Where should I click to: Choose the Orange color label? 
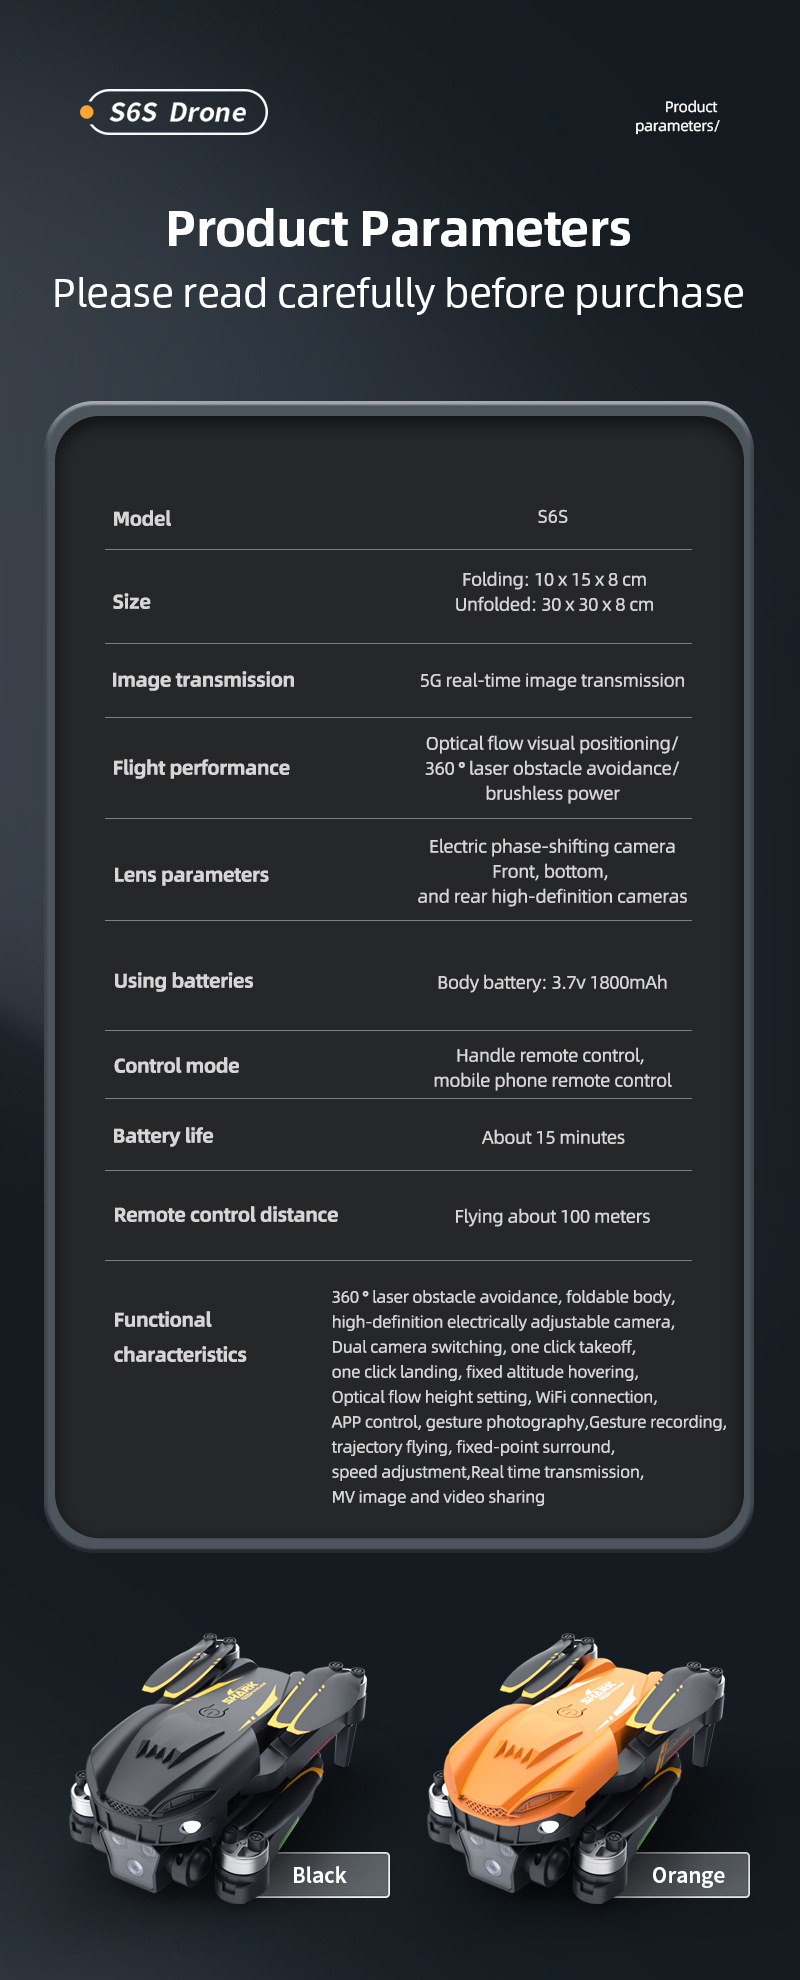click(688, 1875)
